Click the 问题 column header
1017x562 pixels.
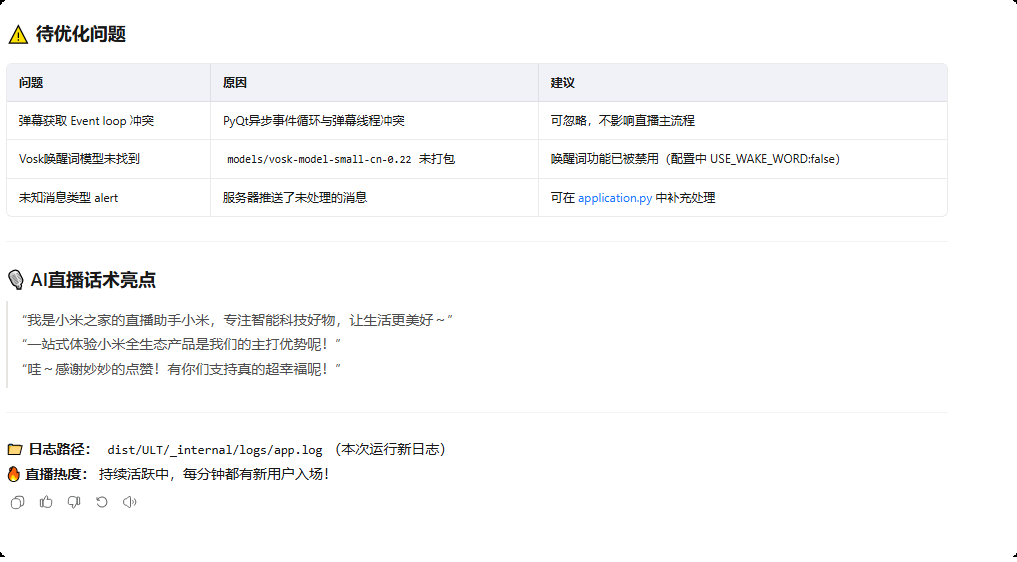[x=31, y=83]
